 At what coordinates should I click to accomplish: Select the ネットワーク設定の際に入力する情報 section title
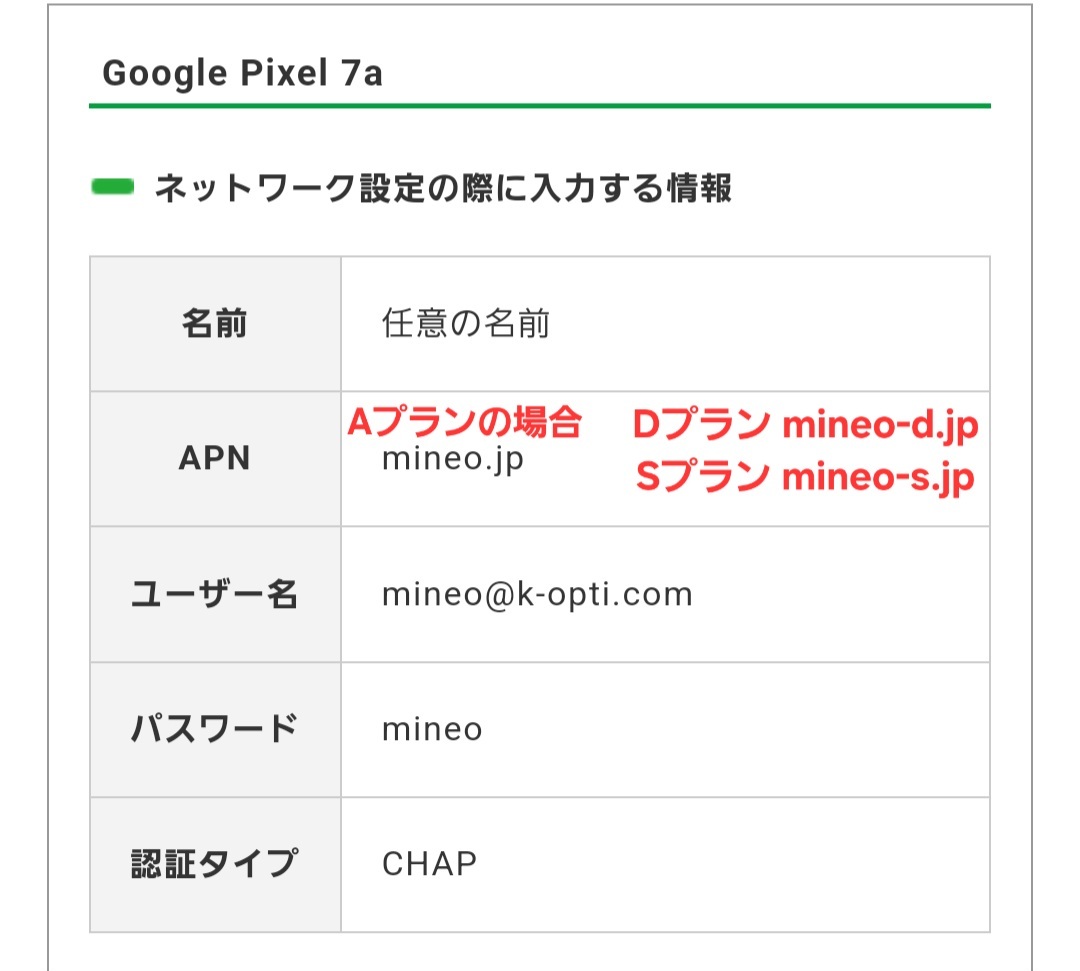pos(443,188)
